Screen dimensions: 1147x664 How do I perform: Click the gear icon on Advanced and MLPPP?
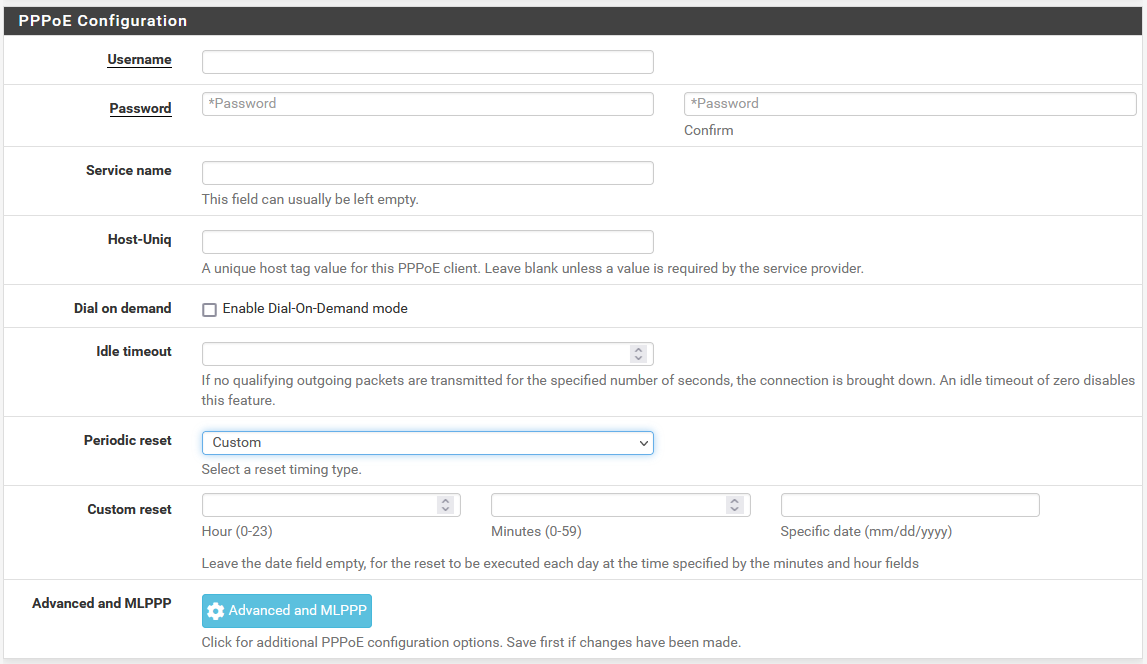pyautogui.click(x=215, y=611)
